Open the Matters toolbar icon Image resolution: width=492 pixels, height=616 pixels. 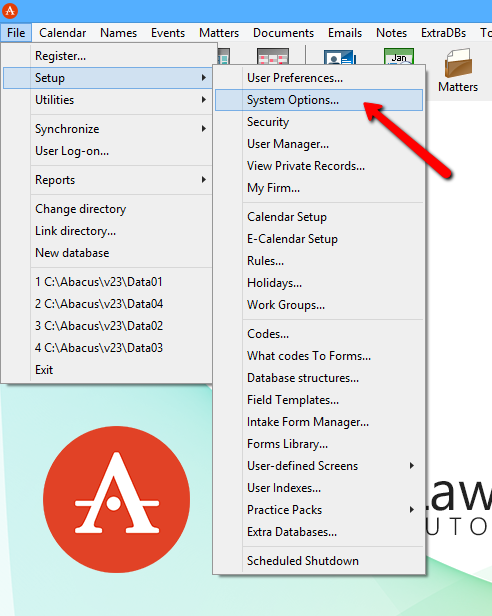(x=458, y=71)
